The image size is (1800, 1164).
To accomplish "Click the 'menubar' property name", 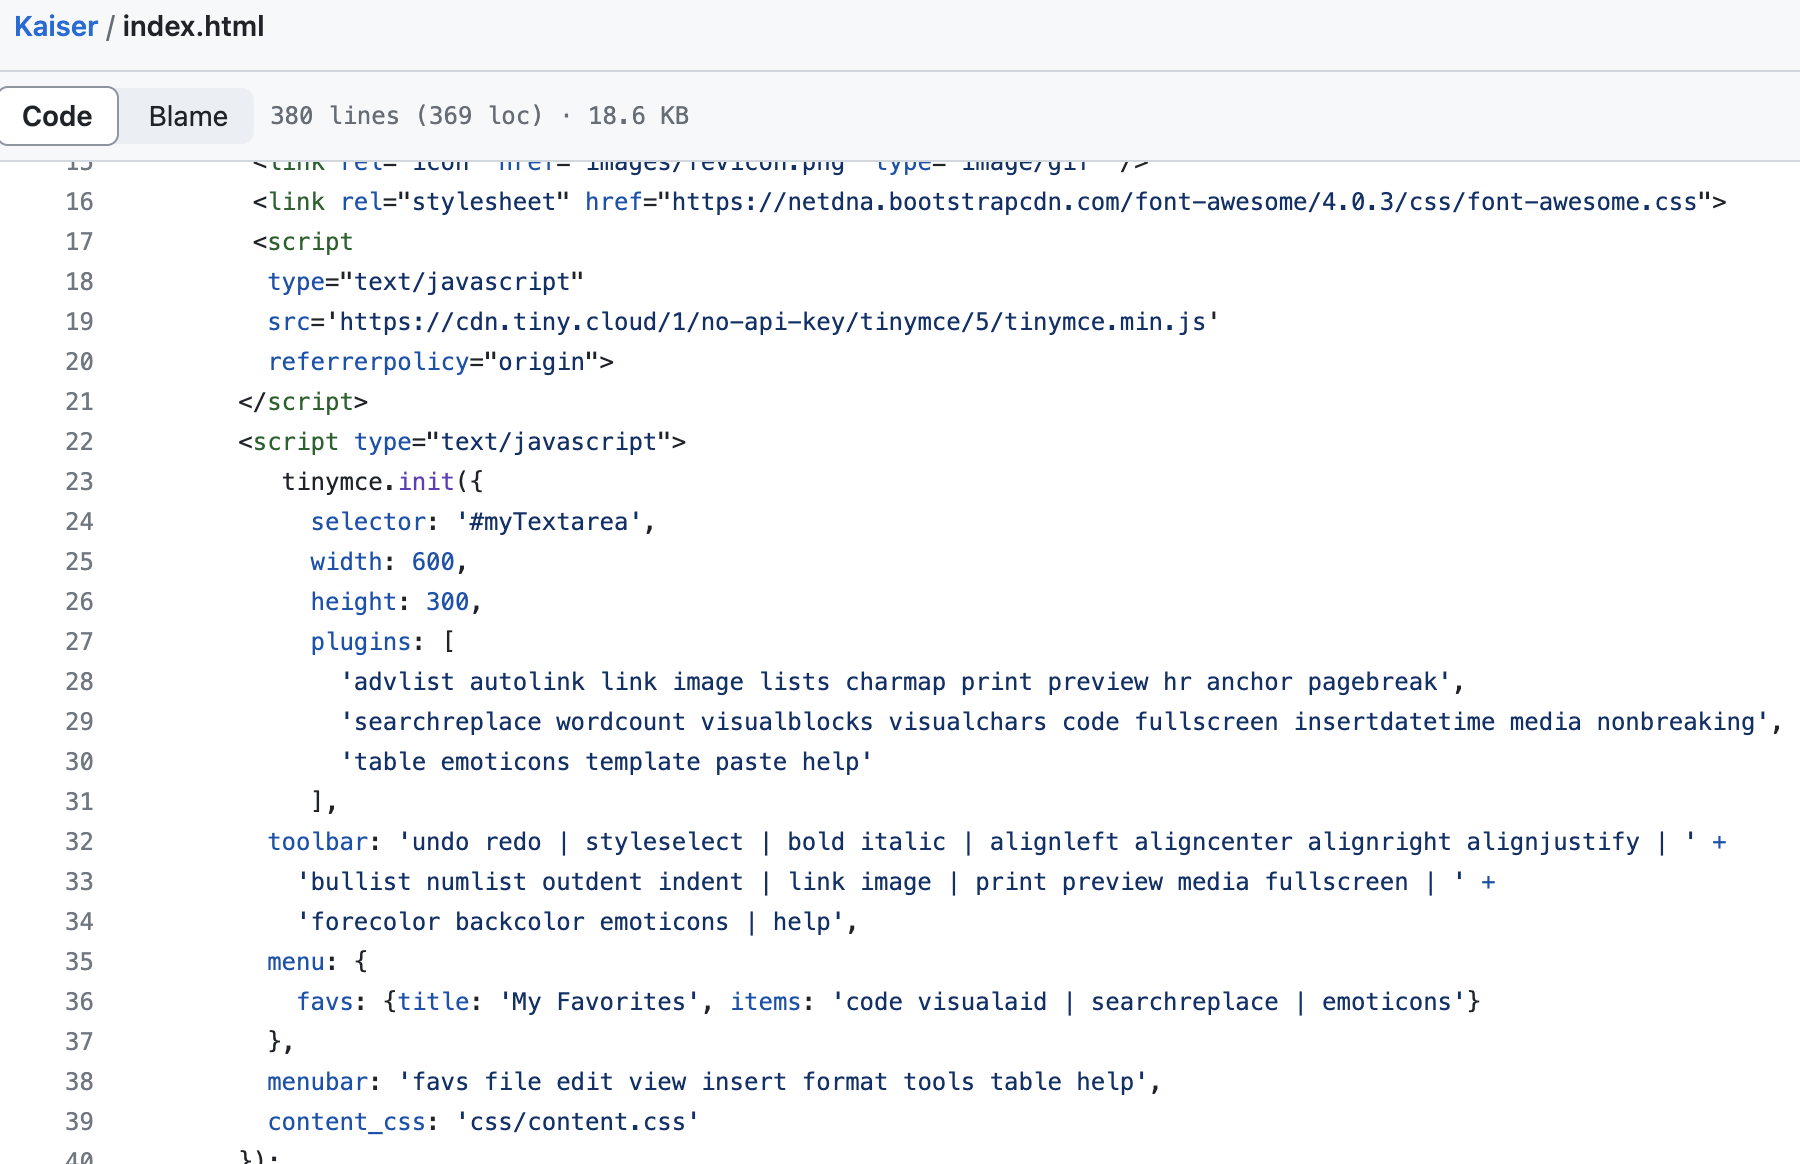I will point(318,1082).
